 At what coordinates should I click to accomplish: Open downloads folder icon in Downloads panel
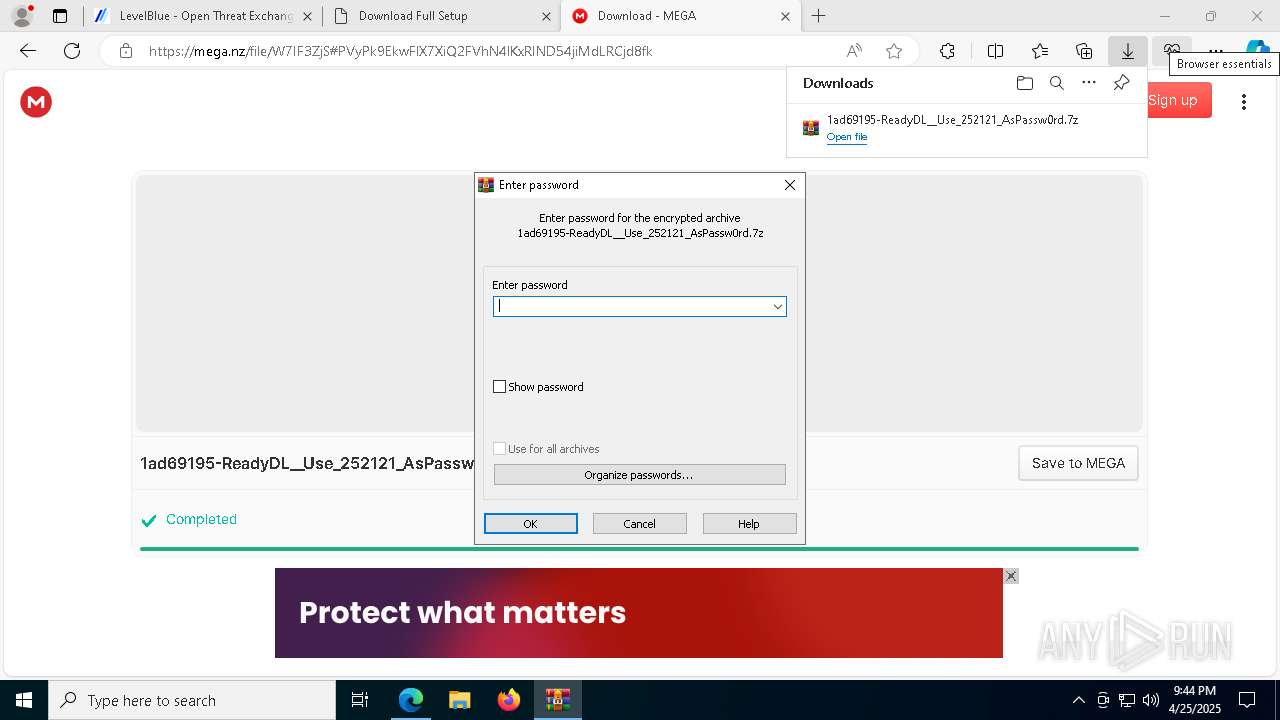point(1024,83)
